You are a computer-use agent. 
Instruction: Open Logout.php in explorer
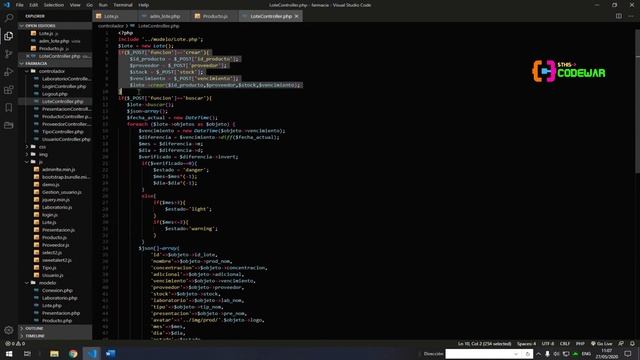pyautogui.click(x=55, y=94)
